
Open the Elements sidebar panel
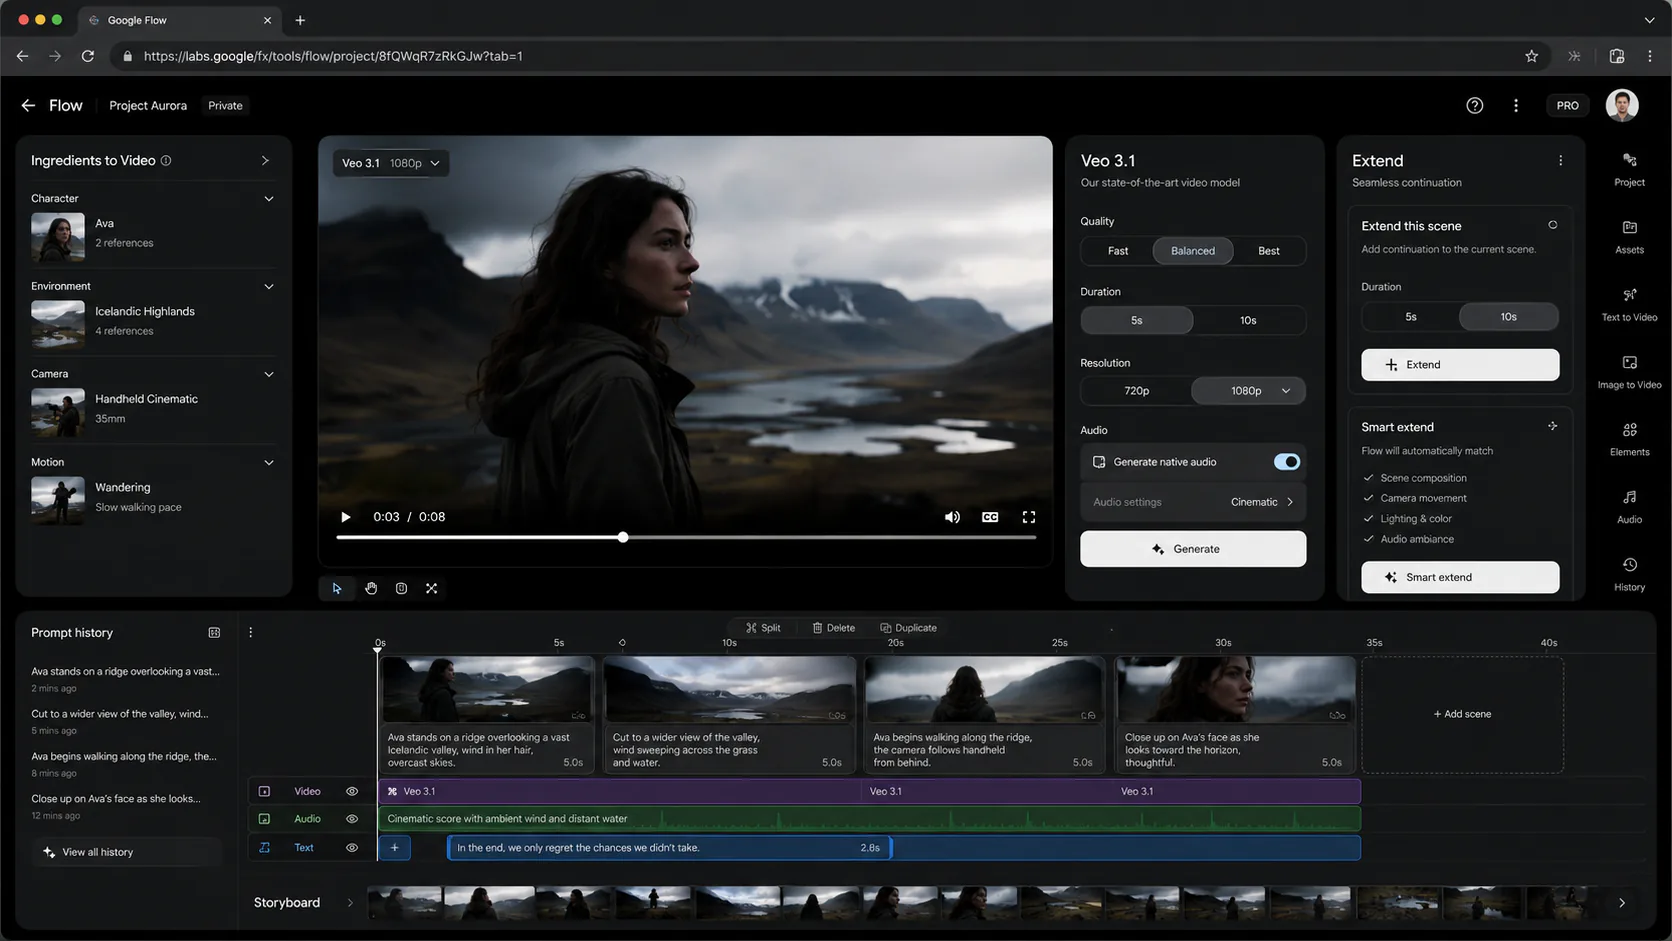(x=1629, y=439)
